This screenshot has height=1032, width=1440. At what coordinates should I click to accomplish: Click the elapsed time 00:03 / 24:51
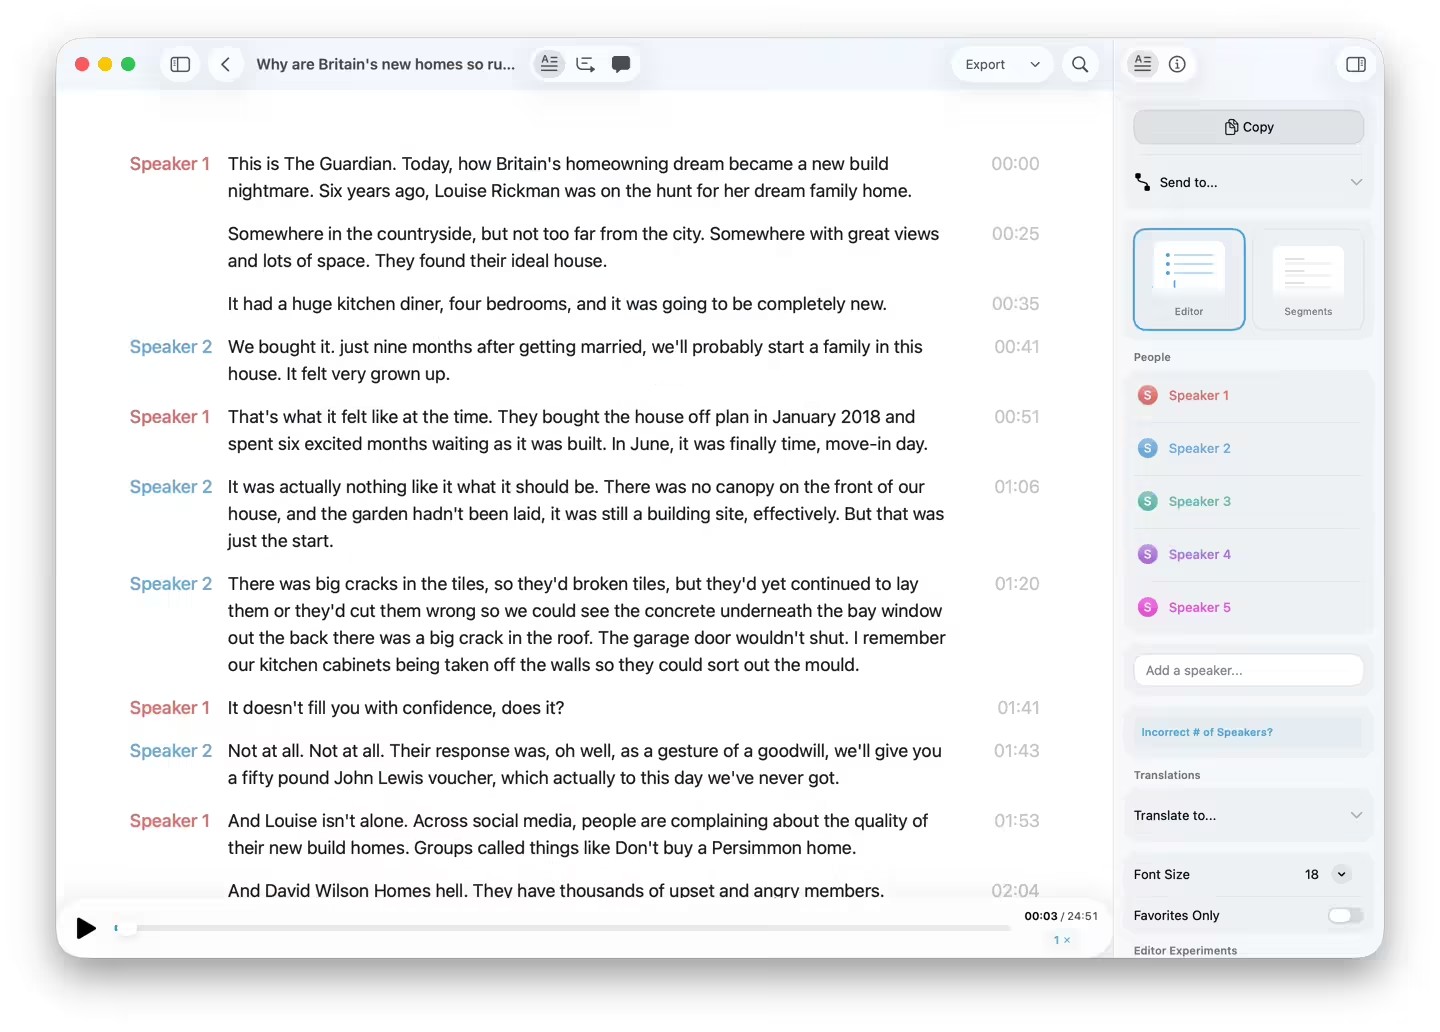(1061, 916)
